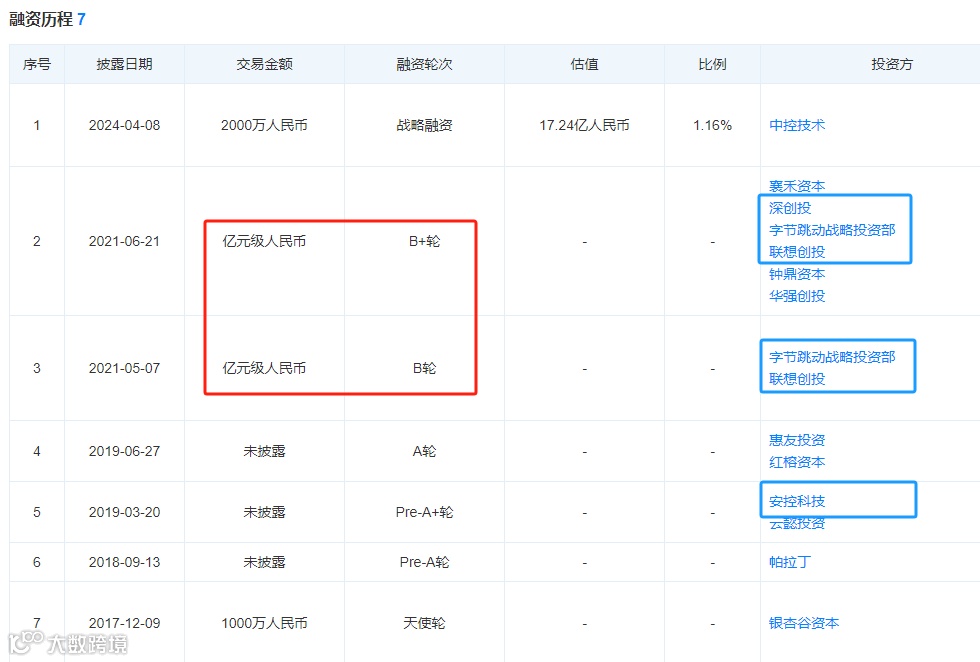Screen dimensions: 980x662
Task: Click the 融资轮次 column header
Action: pyautogui.click(x=424, y=64)
